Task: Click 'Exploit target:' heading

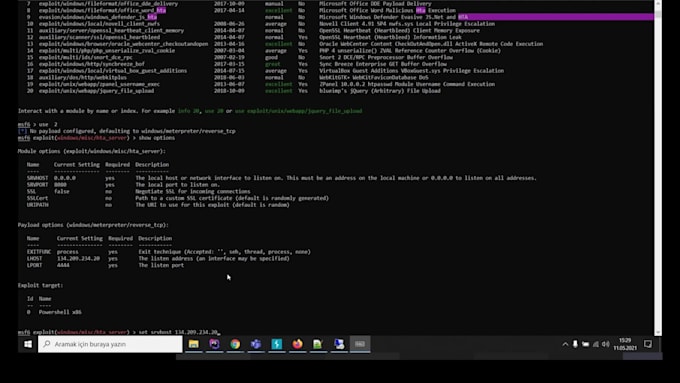Action: coord(40,285)
